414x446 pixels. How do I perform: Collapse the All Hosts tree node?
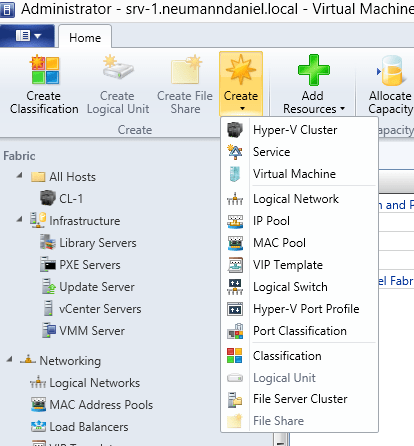point(20,175)
